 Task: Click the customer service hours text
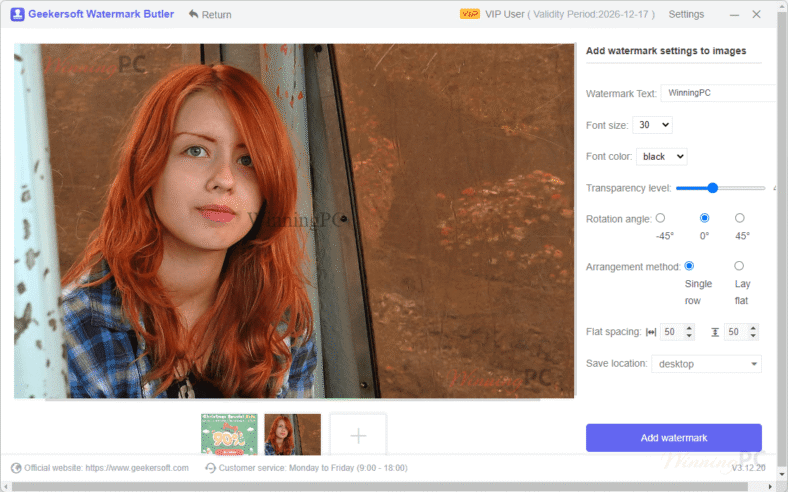pyautogui.click(x=313, y=468)
